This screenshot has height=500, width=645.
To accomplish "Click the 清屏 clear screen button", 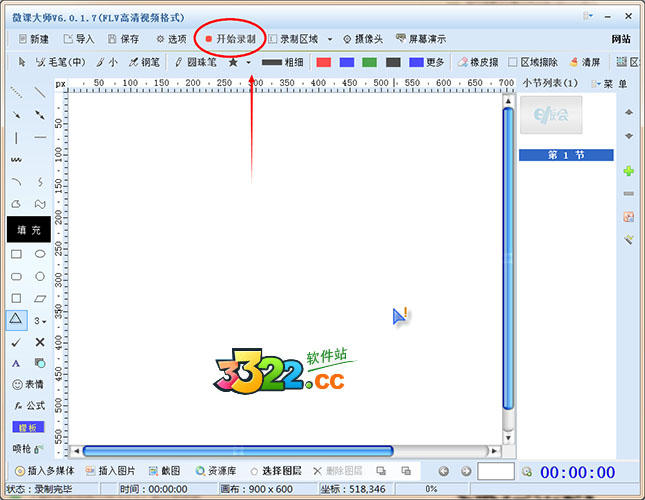I will [x=585, y=62].
